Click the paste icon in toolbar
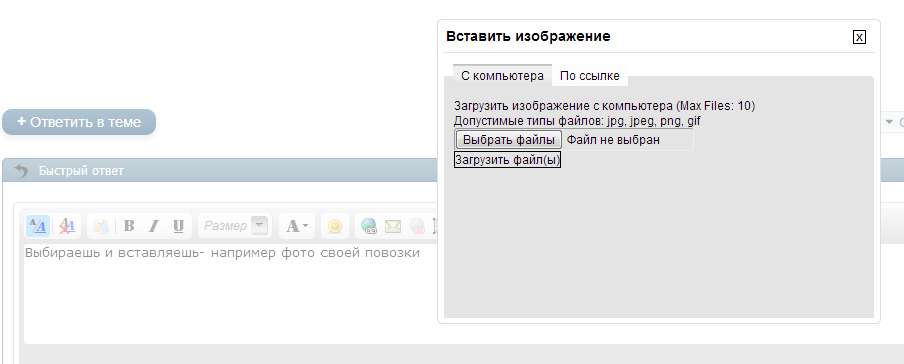Image resolution: width=904 pixels, height=364 pixels. pos(101,226)
